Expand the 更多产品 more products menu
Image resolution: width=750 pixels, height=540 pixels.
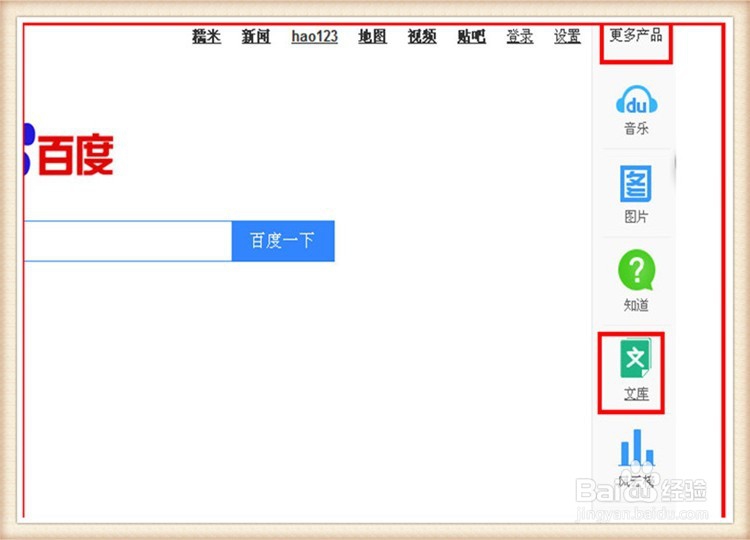click(636, 35)
